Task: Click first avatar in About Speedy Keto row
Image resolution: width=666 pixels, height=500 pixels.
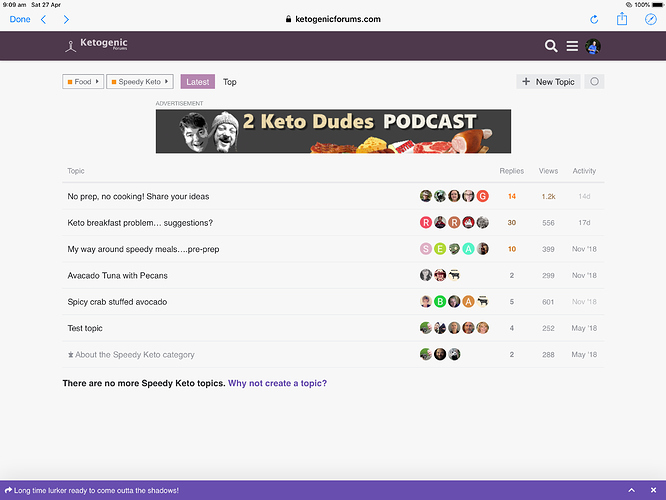Action: pyautogui.click(x=426, y=354)
